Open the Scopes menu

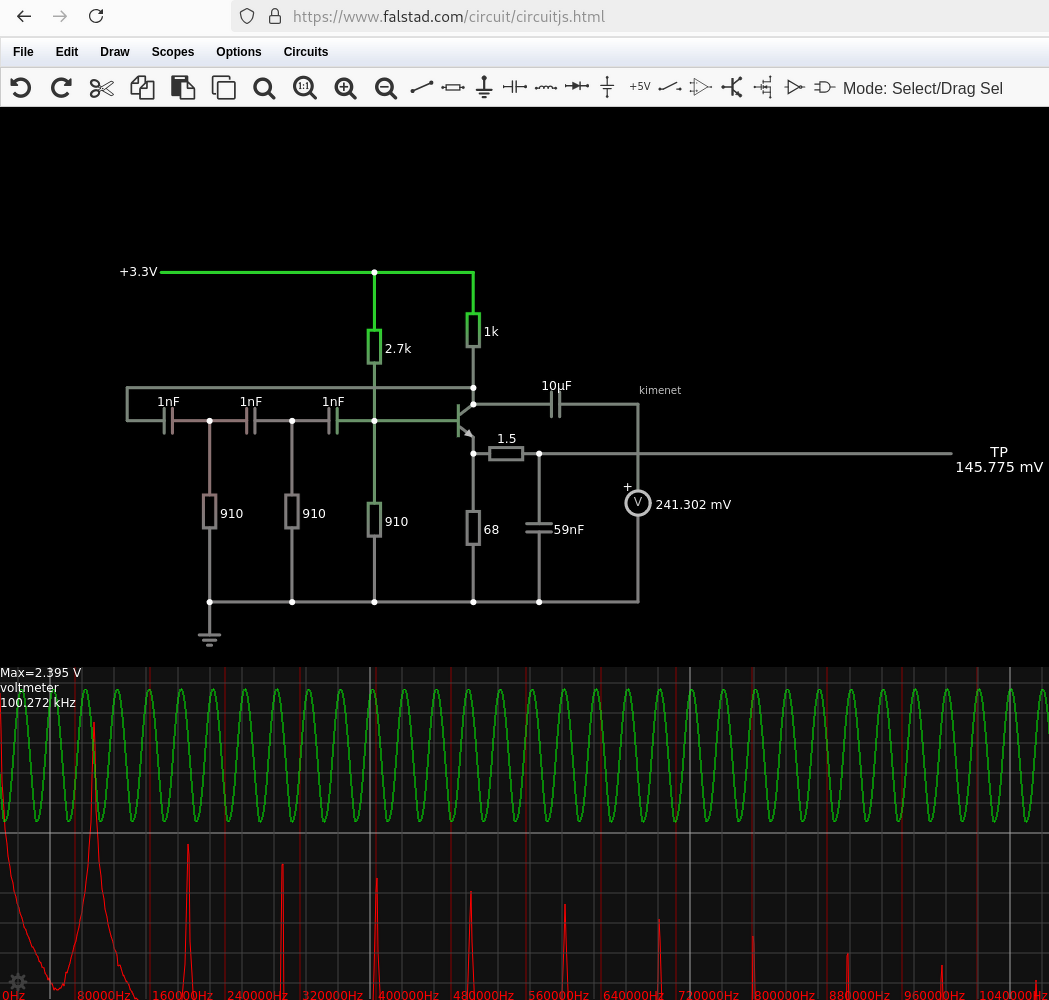pos(173,52)
